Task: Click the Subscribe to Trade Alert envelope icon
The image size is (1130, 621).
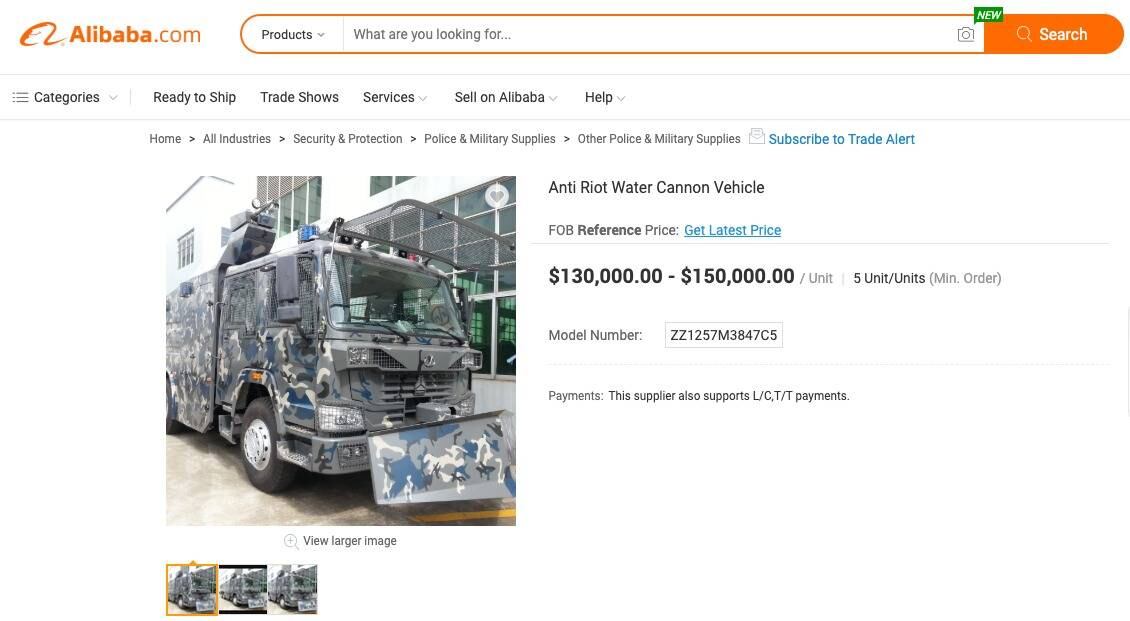Action: [757, 135]
